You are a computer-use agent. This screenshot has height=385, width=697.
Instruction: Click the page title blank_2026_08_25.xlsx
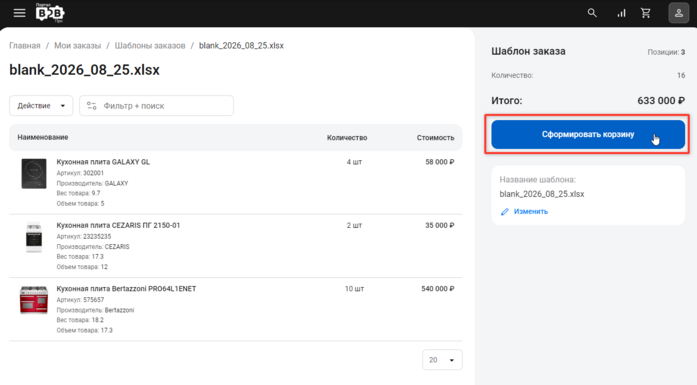coord(84,70)
